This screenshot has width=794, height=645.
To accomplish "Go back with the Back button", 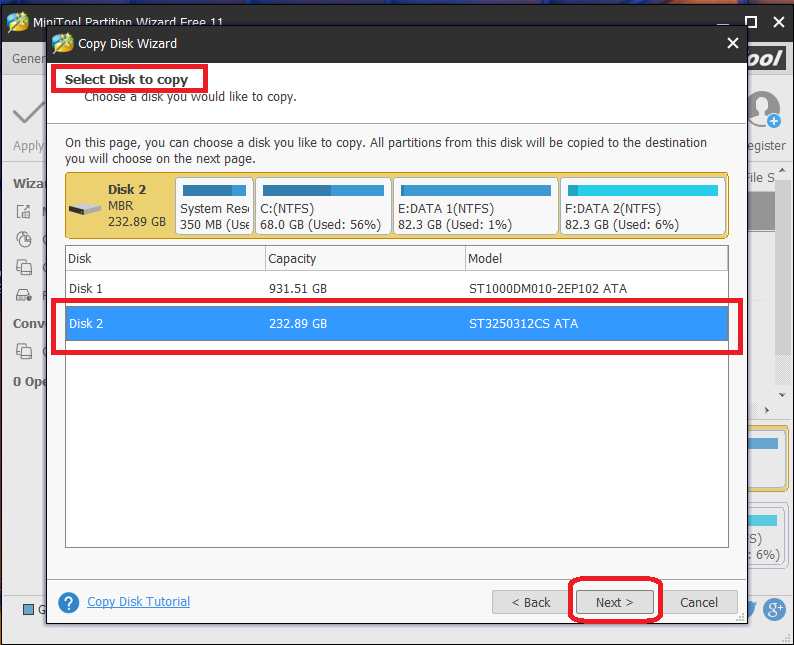I will point(531,602).
